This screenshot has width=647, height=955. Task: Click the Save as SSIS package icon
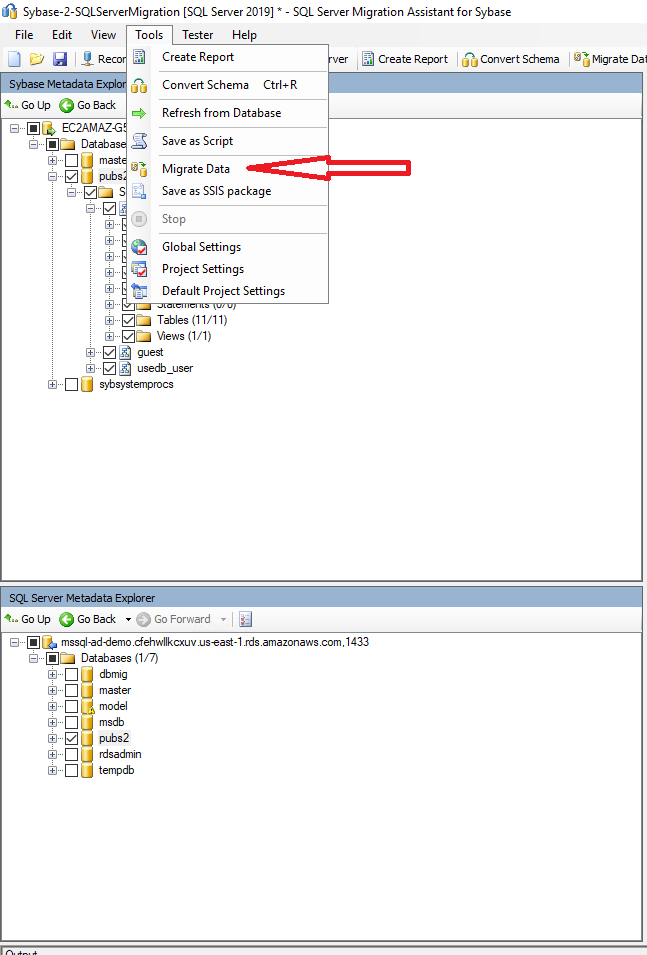point(140,191)
